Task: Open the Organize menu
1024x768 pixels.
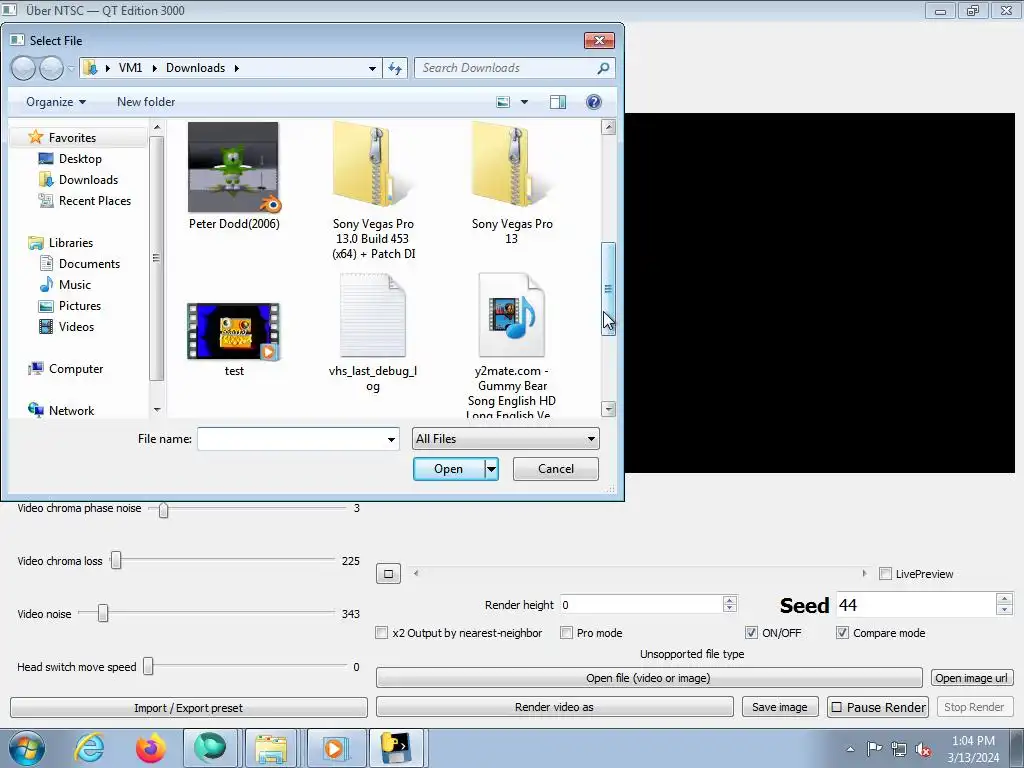Action: 56,102
